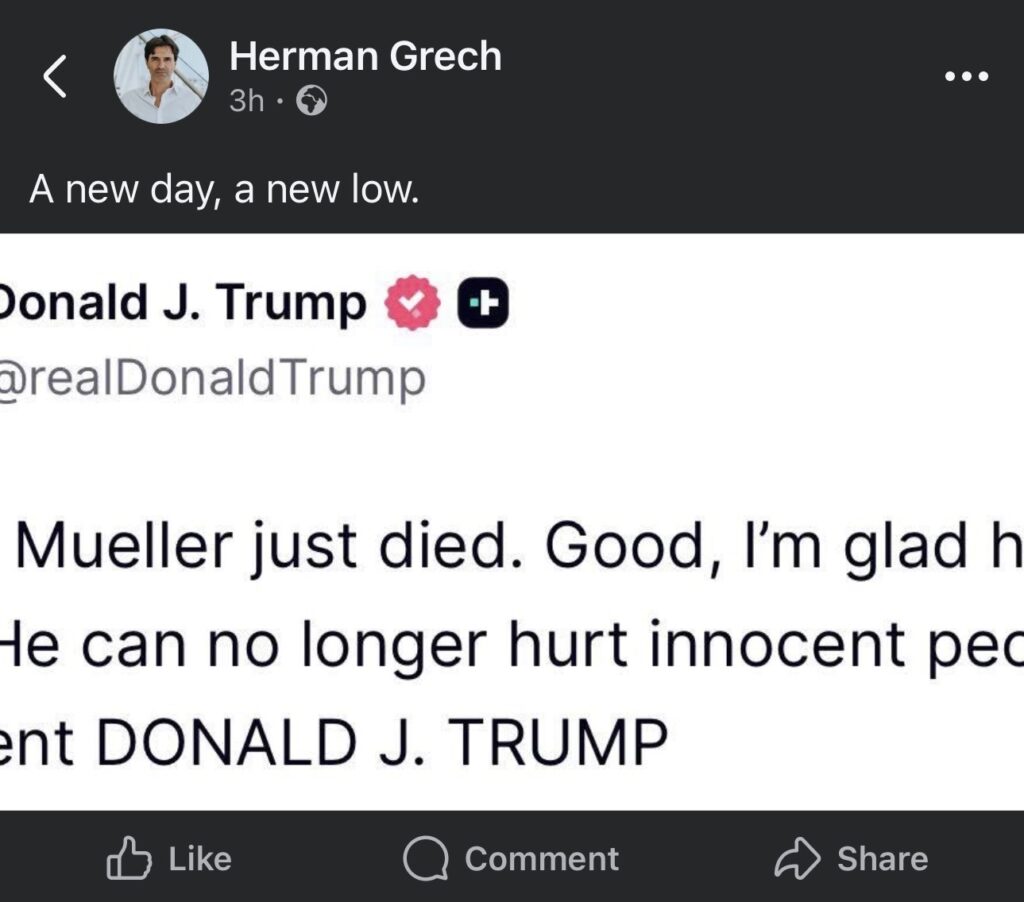
Task: Open the three-dot post options menu
Action: coord(967,77)
